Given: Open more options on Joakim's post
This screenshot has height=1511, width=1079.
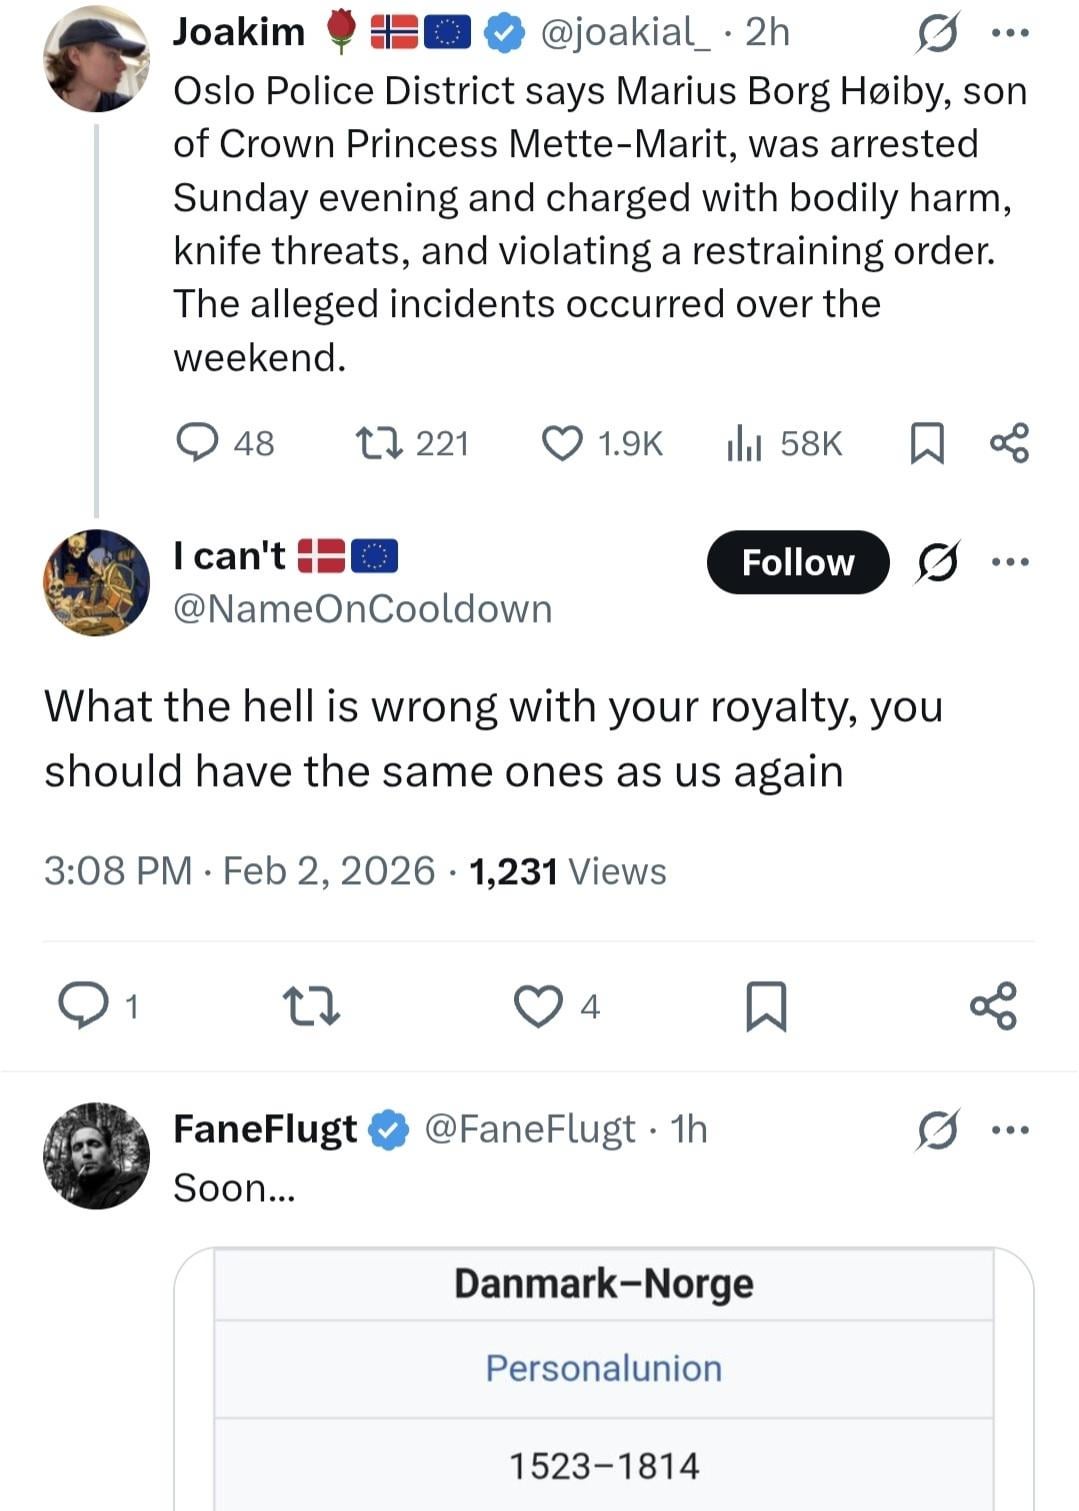Looking at the screenshot, I should click(x=1009, y=33).
